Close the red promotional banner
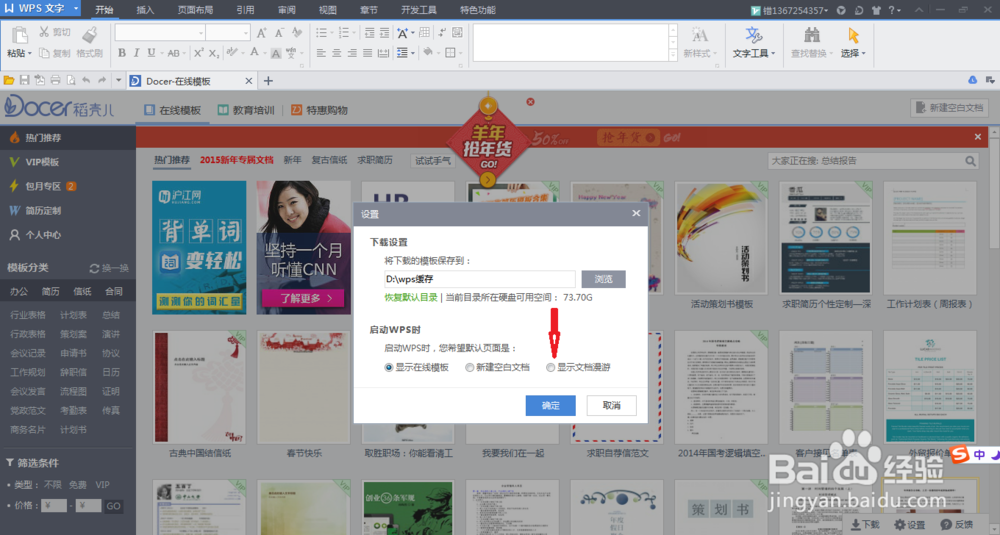 tap(978, 136)
